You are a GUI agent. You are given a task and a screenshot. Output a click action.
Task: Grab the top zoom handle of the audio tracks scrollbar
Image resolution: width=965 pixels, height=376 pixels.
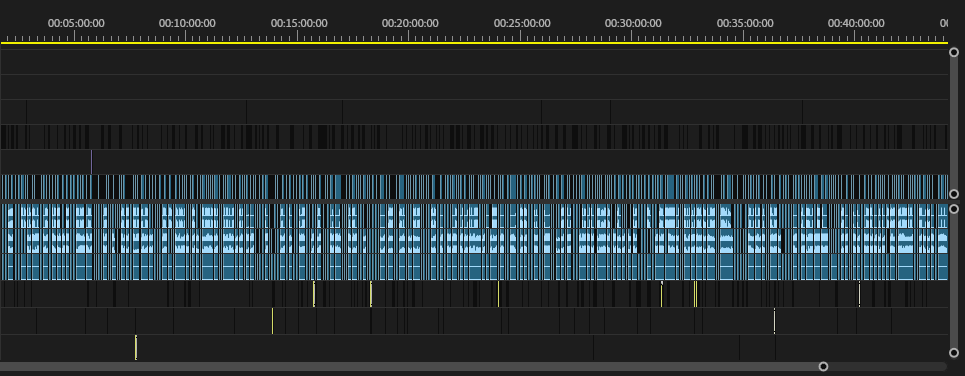click(x=954, y=209)
